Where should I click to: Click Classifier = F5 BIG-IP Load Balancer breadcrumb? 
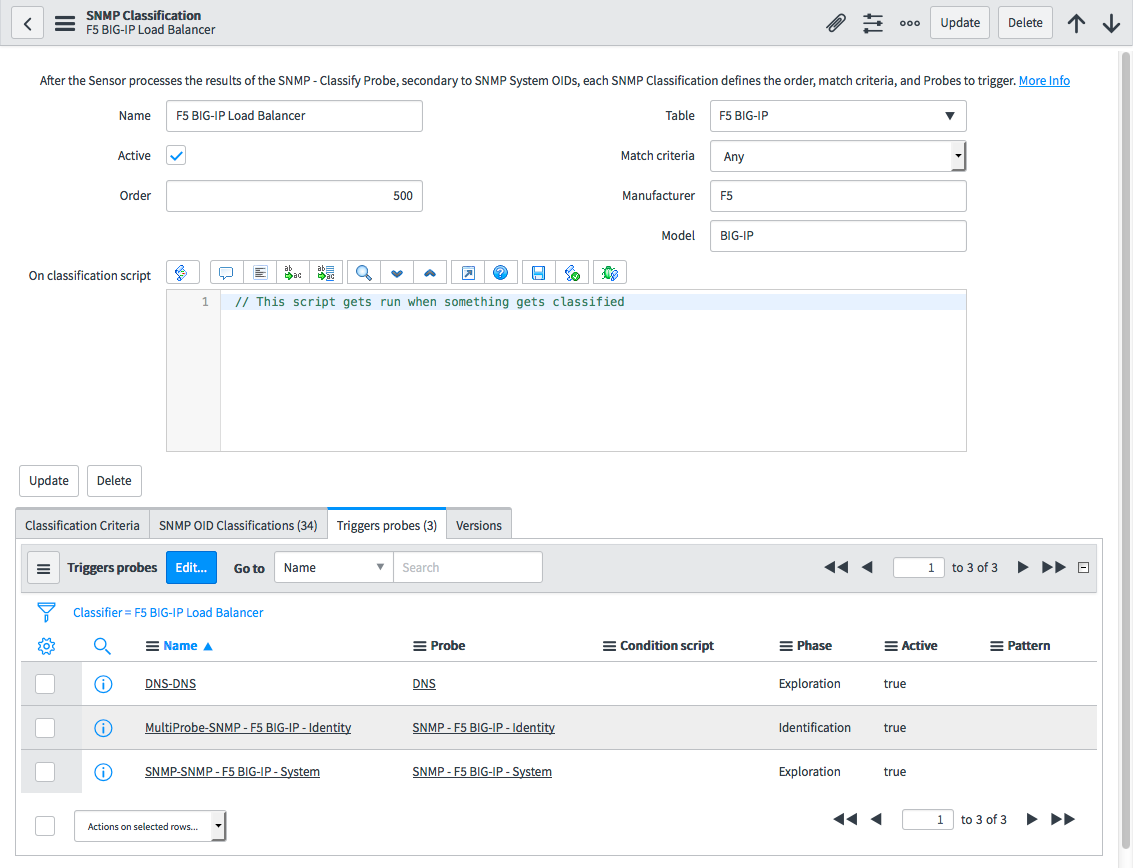pos(168,613)
